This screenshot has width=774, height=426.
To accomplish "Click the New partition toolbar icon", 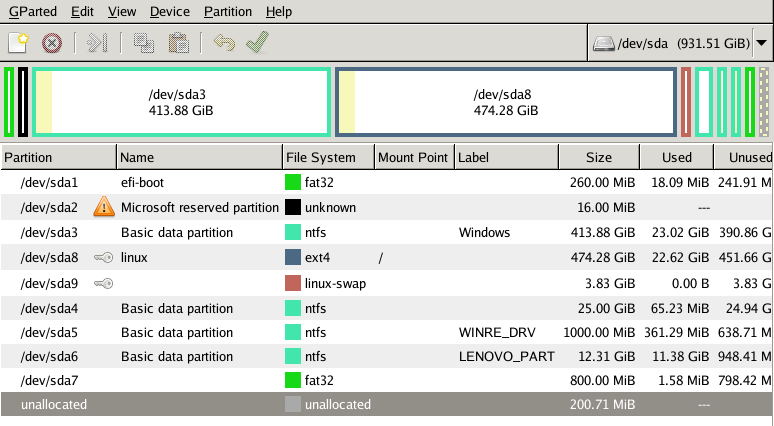I will (18, 43).
